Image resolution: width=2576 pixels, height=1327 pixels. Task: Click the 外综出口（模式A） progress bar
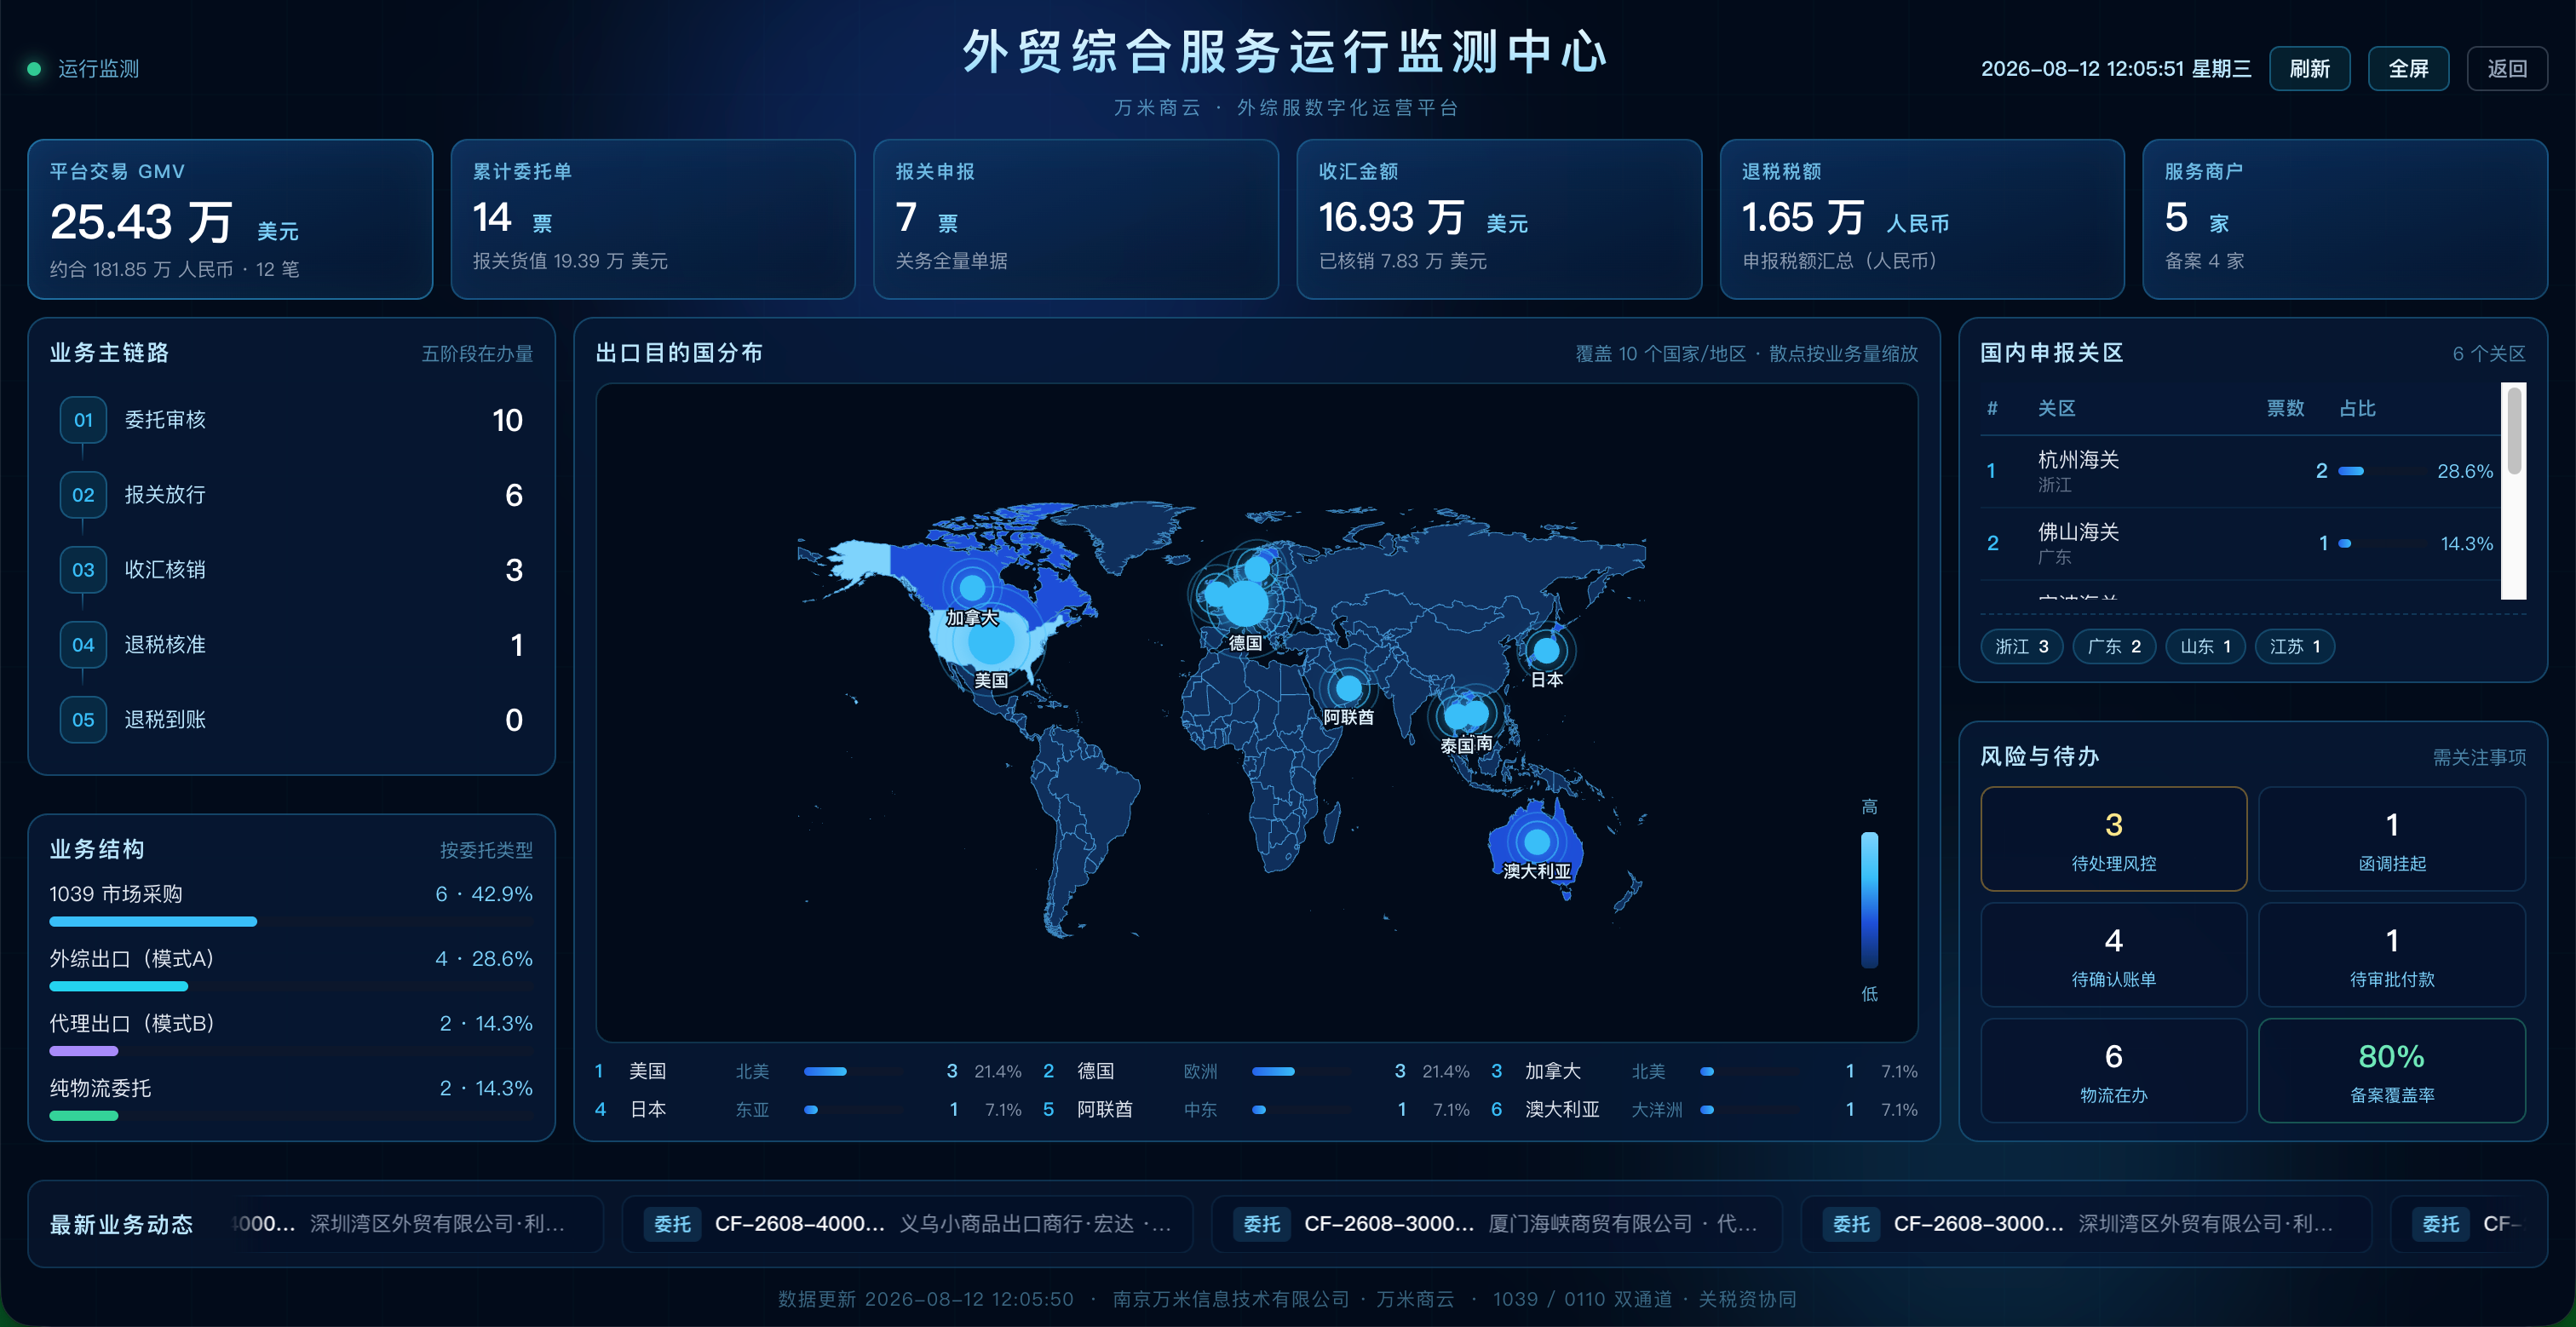pyautogui.click(x=291, y=986)
